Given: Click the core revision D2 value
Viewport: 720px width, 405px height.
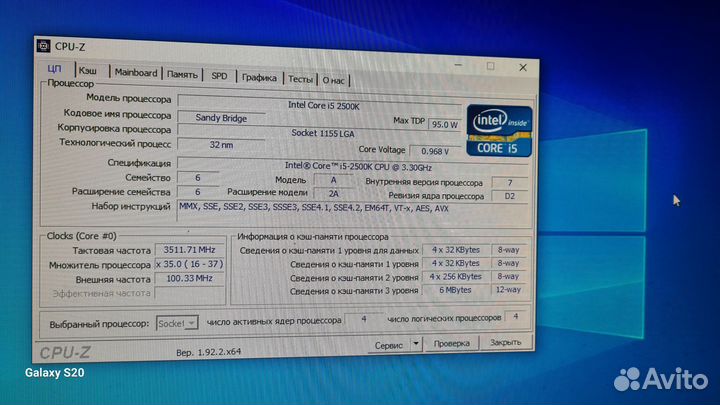Looking at the screenshot, I should point(510,196).
